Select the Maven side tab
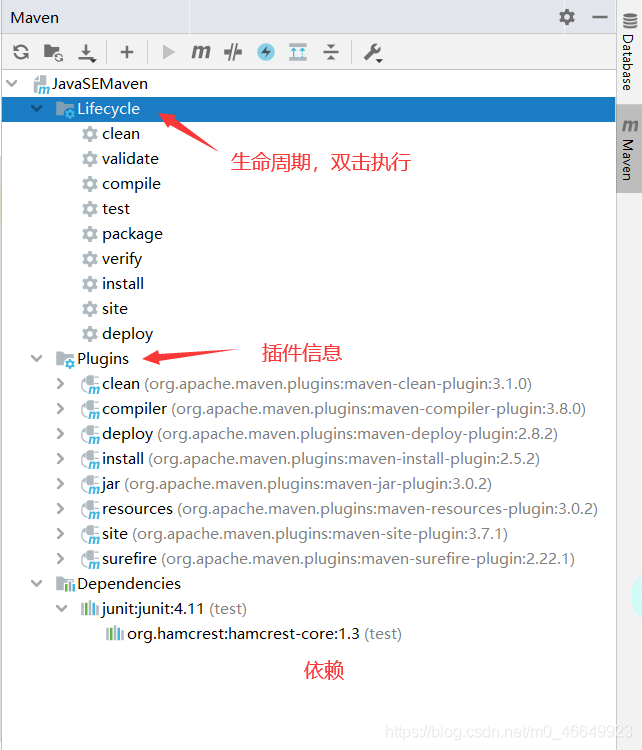The image size is (642, 750). pos(629,149)
